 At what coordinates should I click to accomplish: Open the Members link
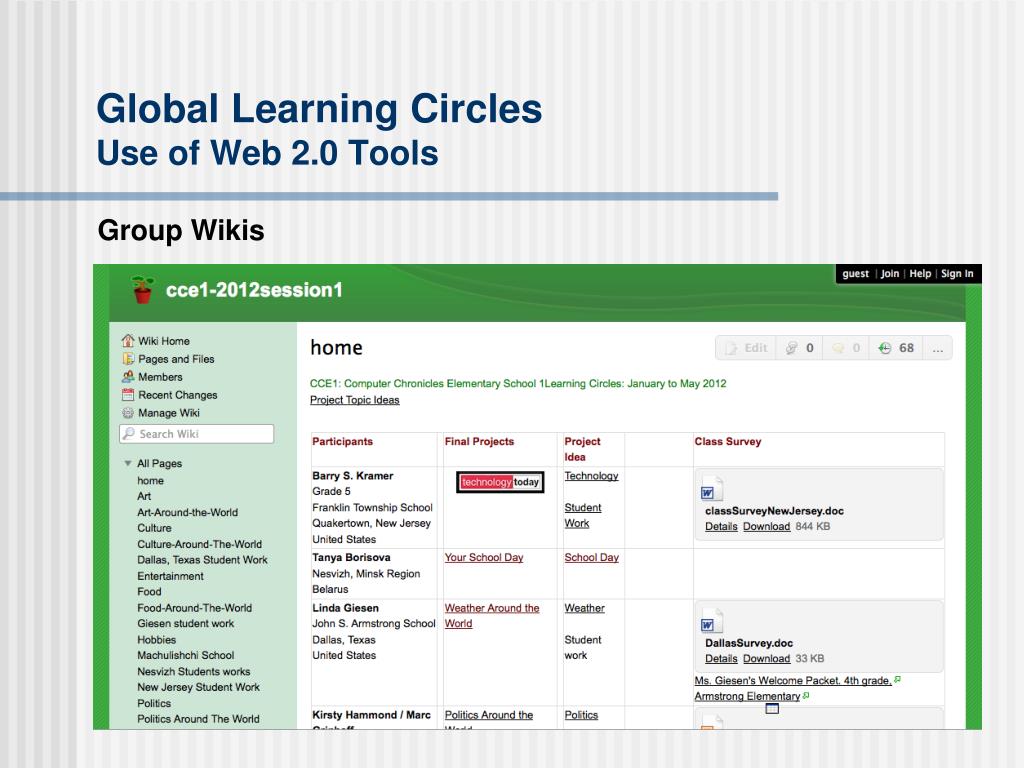pyautogui.click(x=161, y=377)
